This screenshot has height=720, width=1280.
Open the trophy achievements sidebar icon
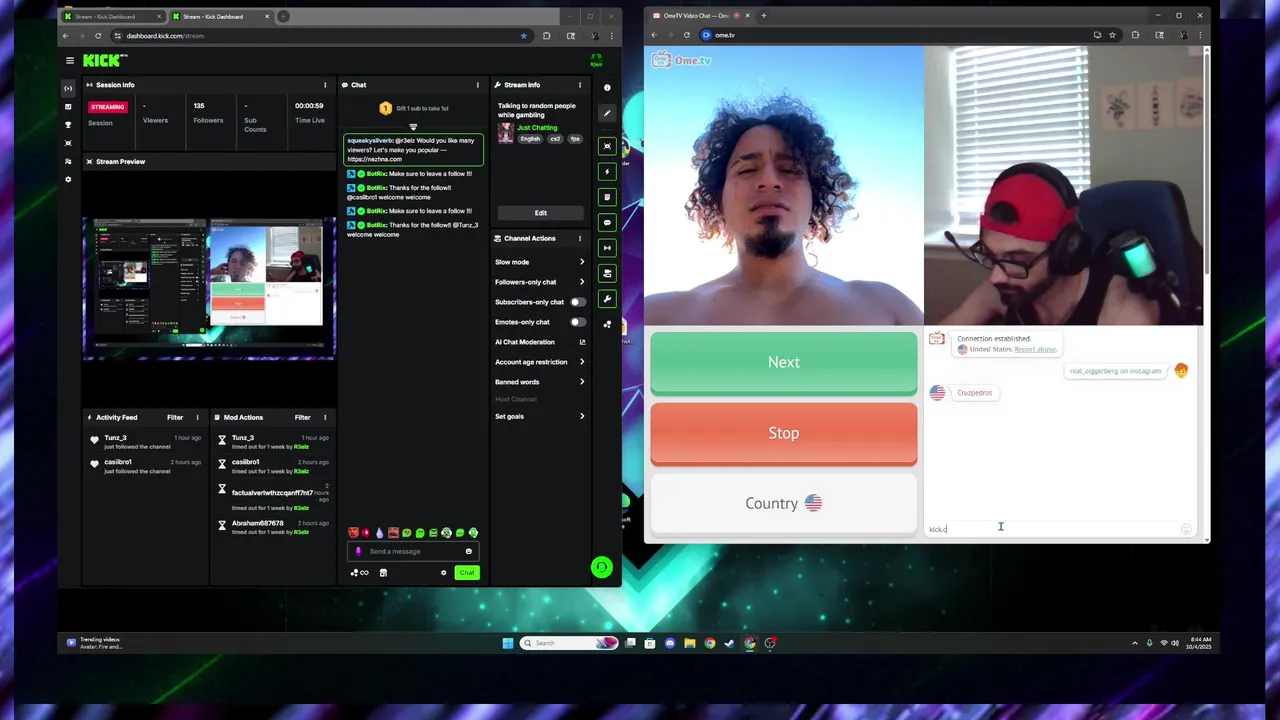click(x=68, y=125)
